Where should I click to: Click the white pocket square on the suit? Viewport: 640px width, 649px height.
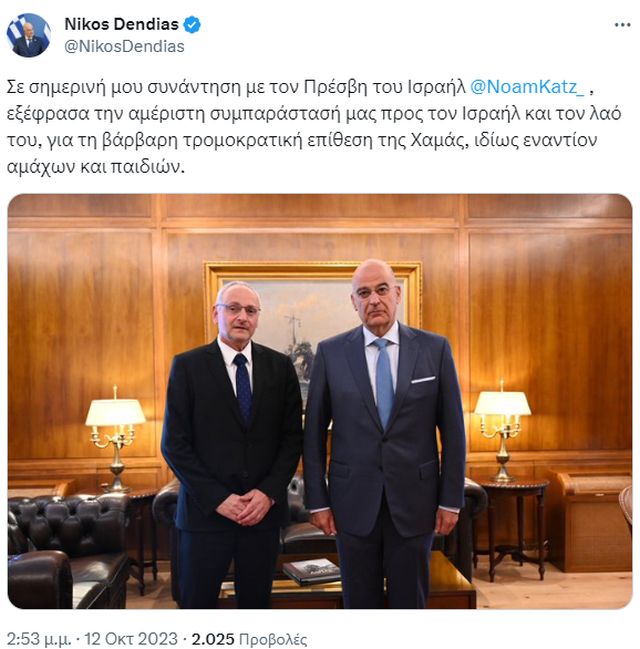[x=423, y=379]
